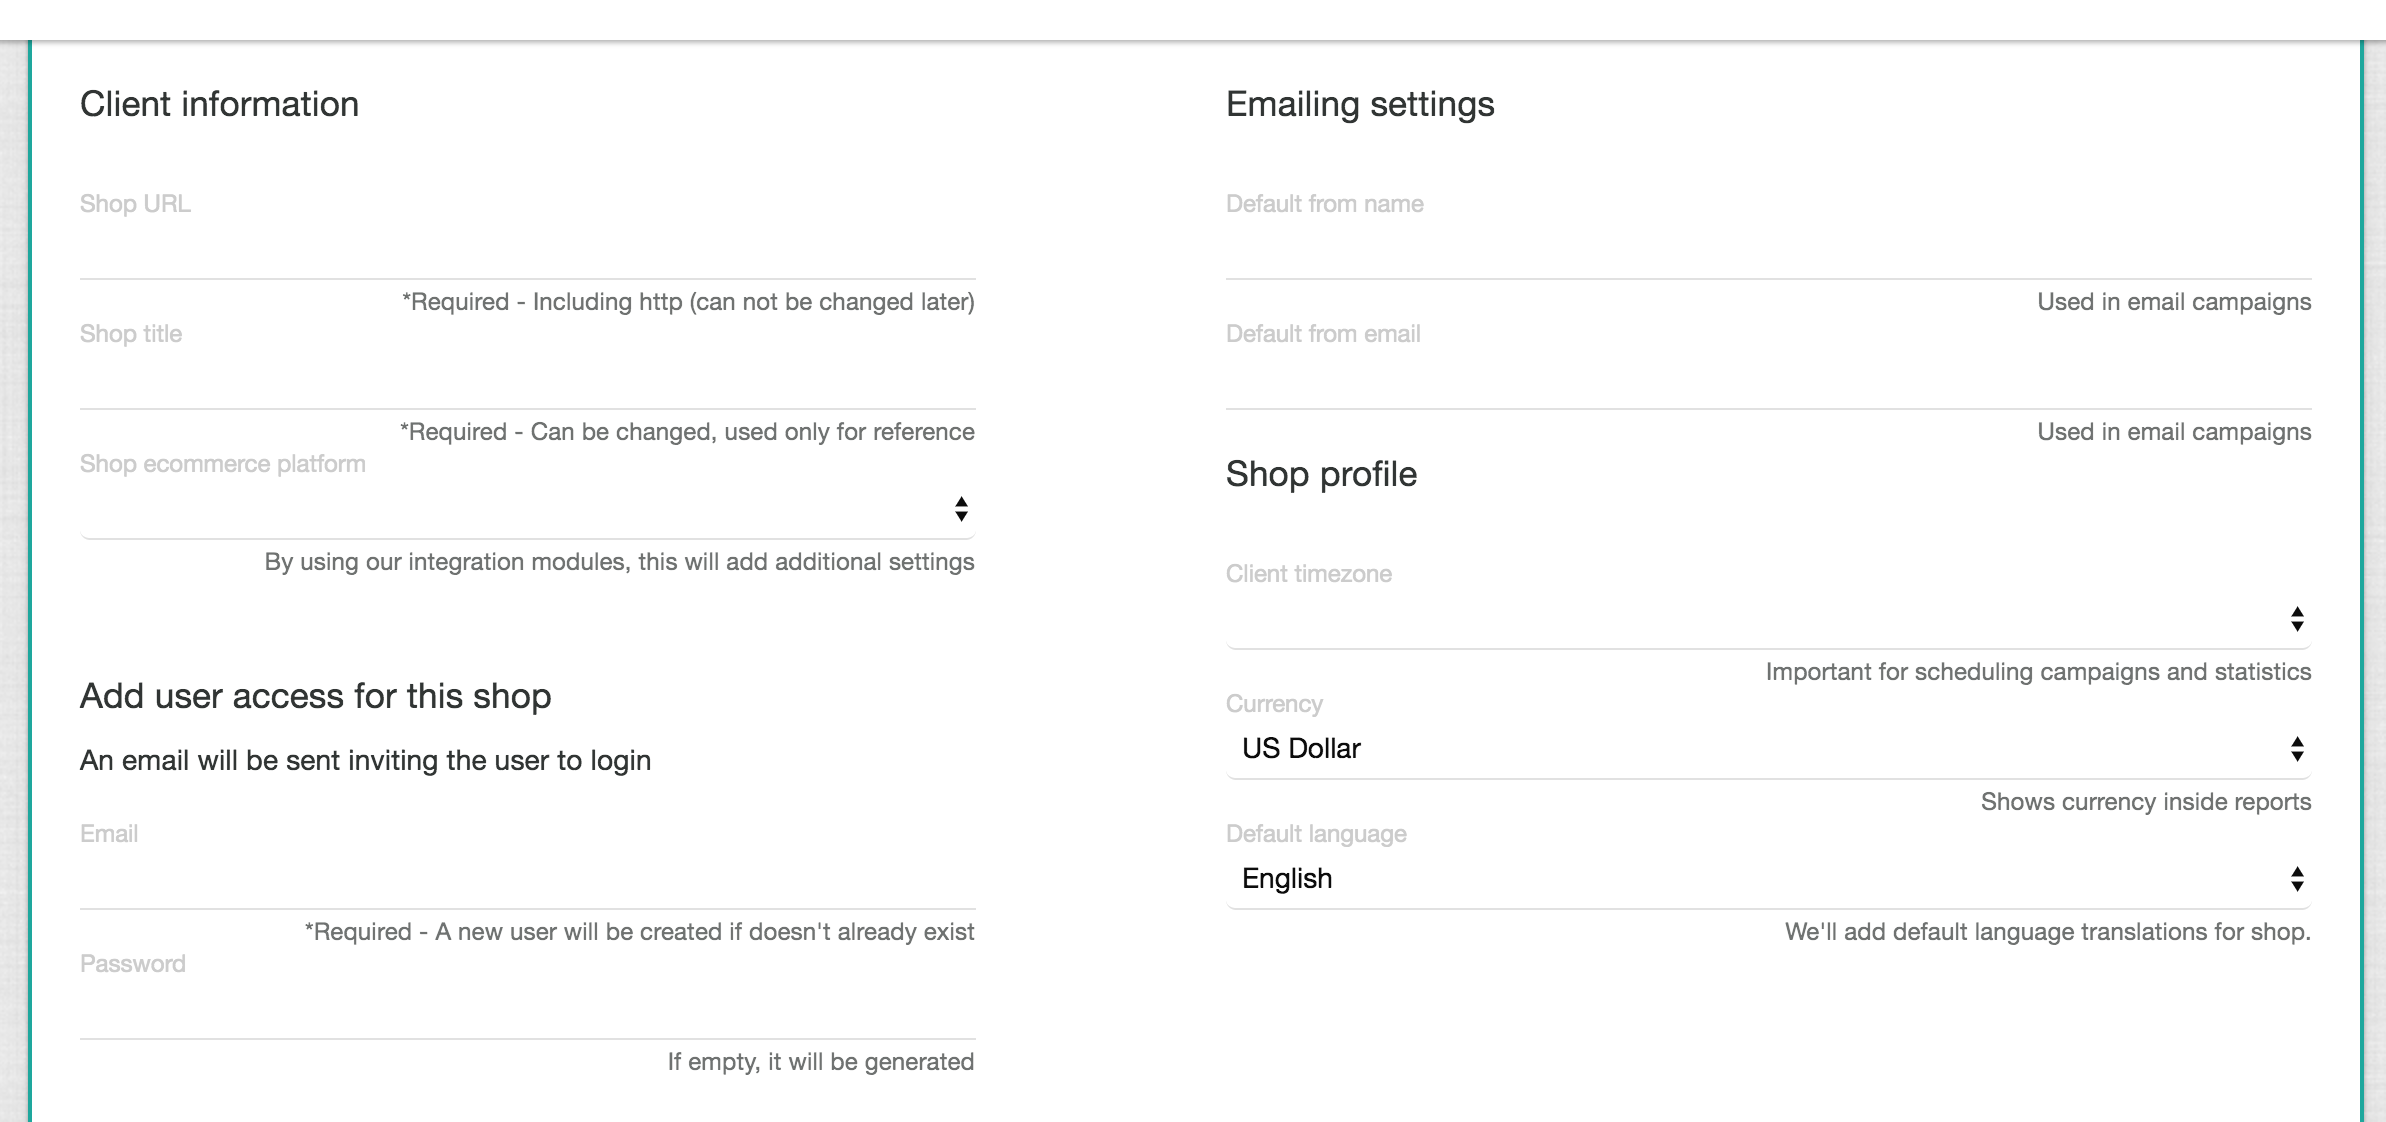Click 'Used in email campaigns' under Default from name

tap(2174, 302)
